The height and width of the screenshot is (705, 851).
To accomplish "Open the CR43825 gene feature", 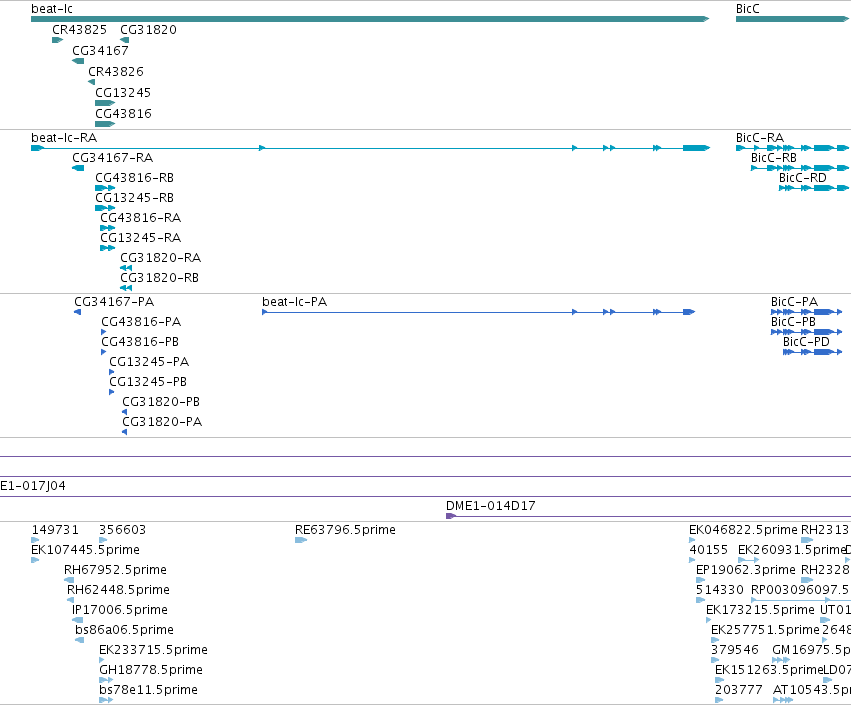I will point(58,40).
